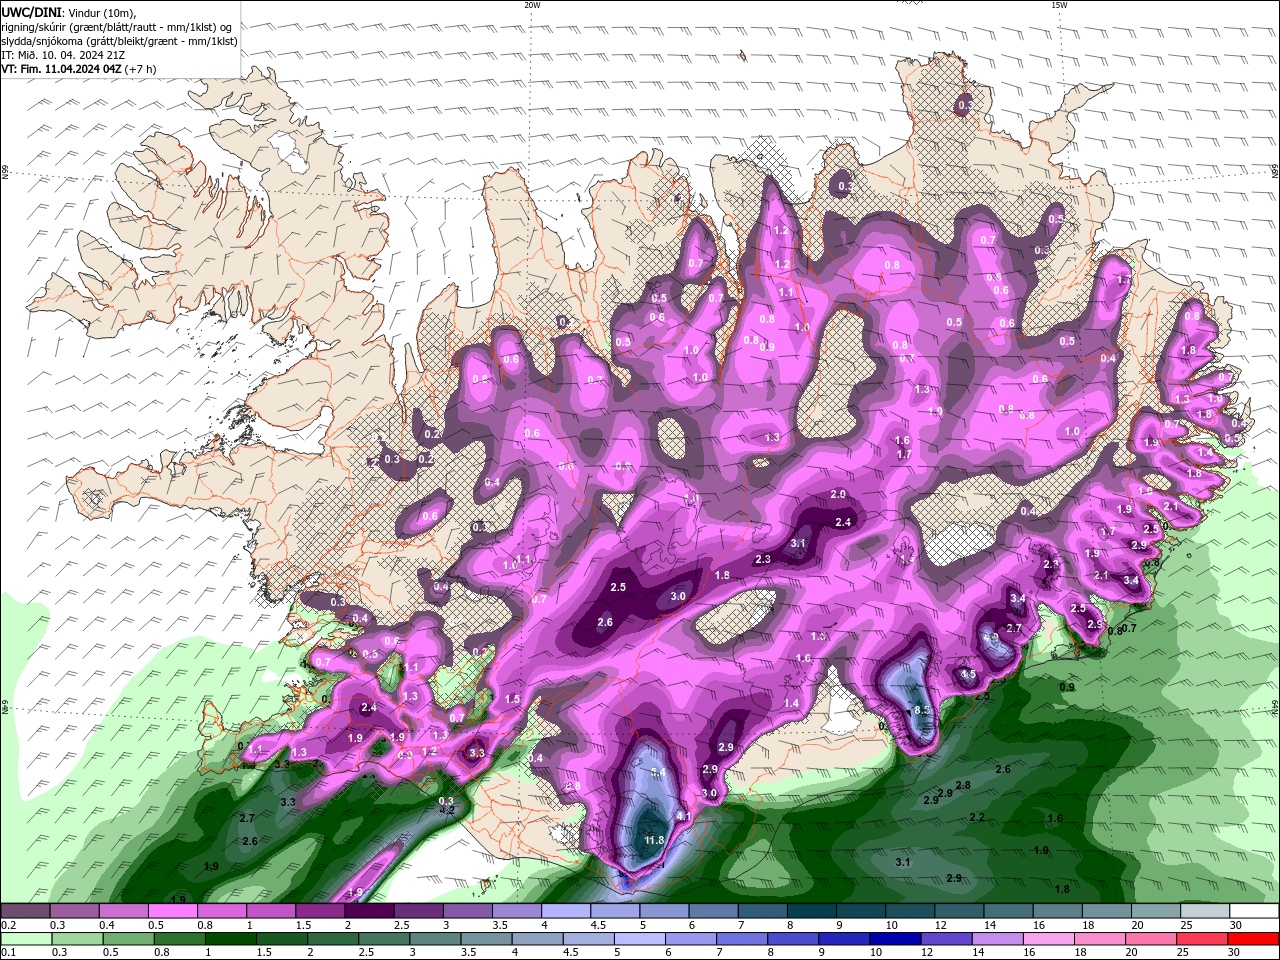Click the 2.2 rain value offshore
This screenshot has width=1280, height=960.
point(977,818)
